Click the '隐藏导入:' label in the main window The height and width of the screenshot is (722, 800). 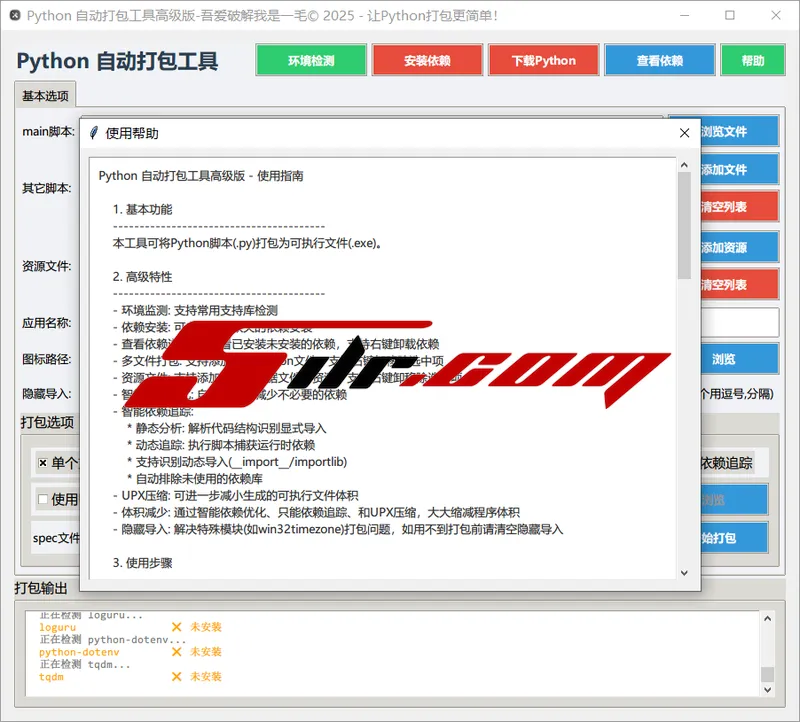click(47, 394)
